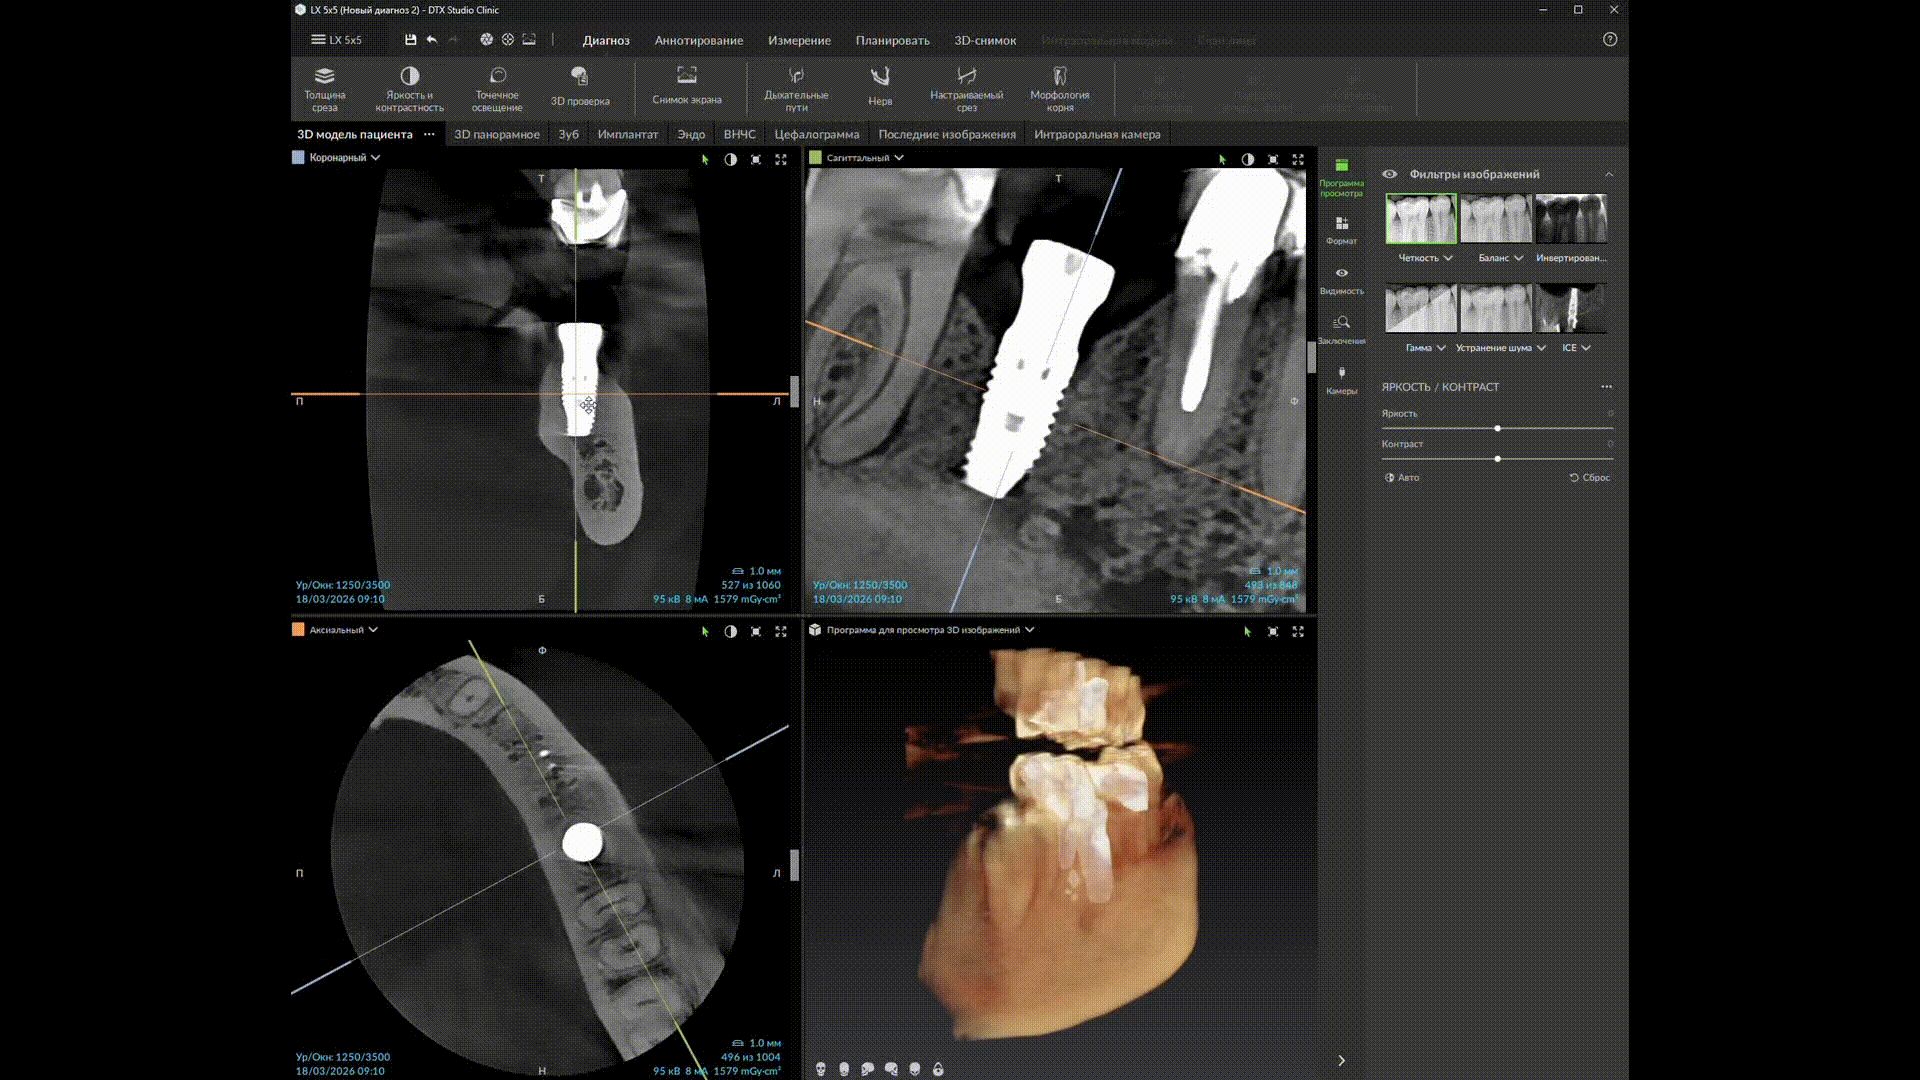Click the pointer tool in the Сагиттальный viewport
1920x1080 pixels.
pos(1222,159)
